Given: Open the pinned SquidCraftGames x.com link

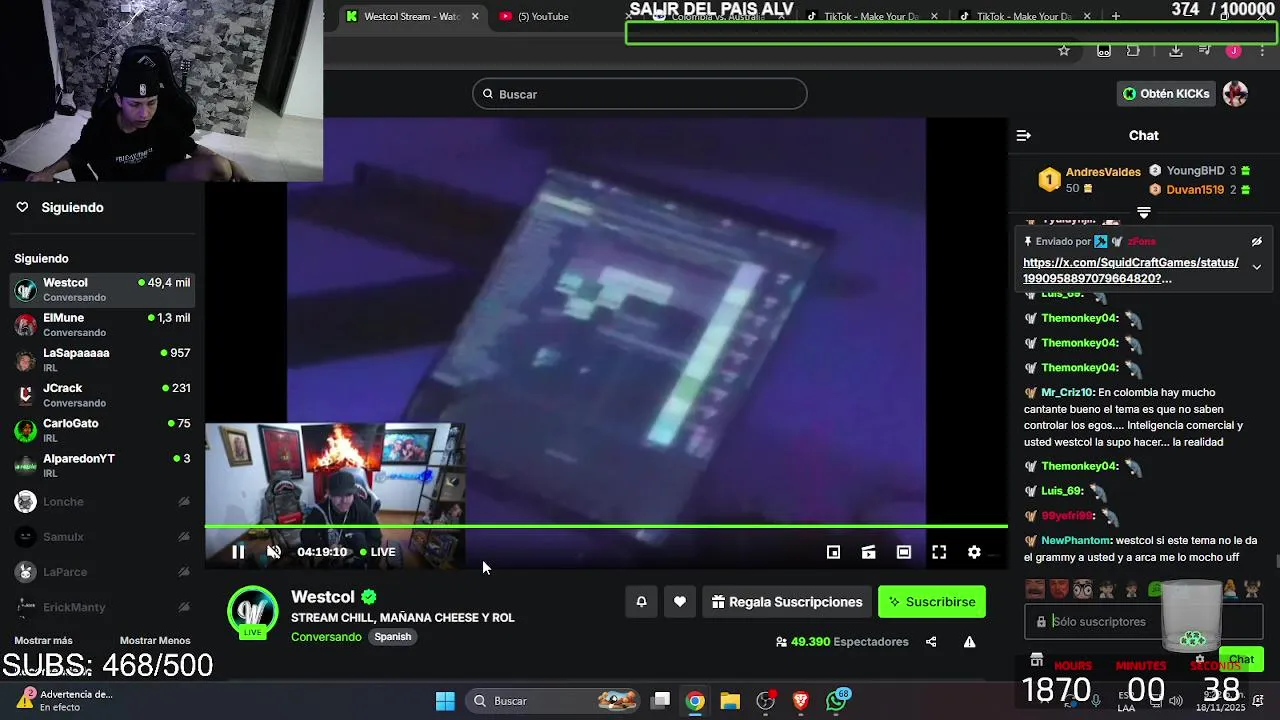Looking at the screenshot, I should [1131, 270].
